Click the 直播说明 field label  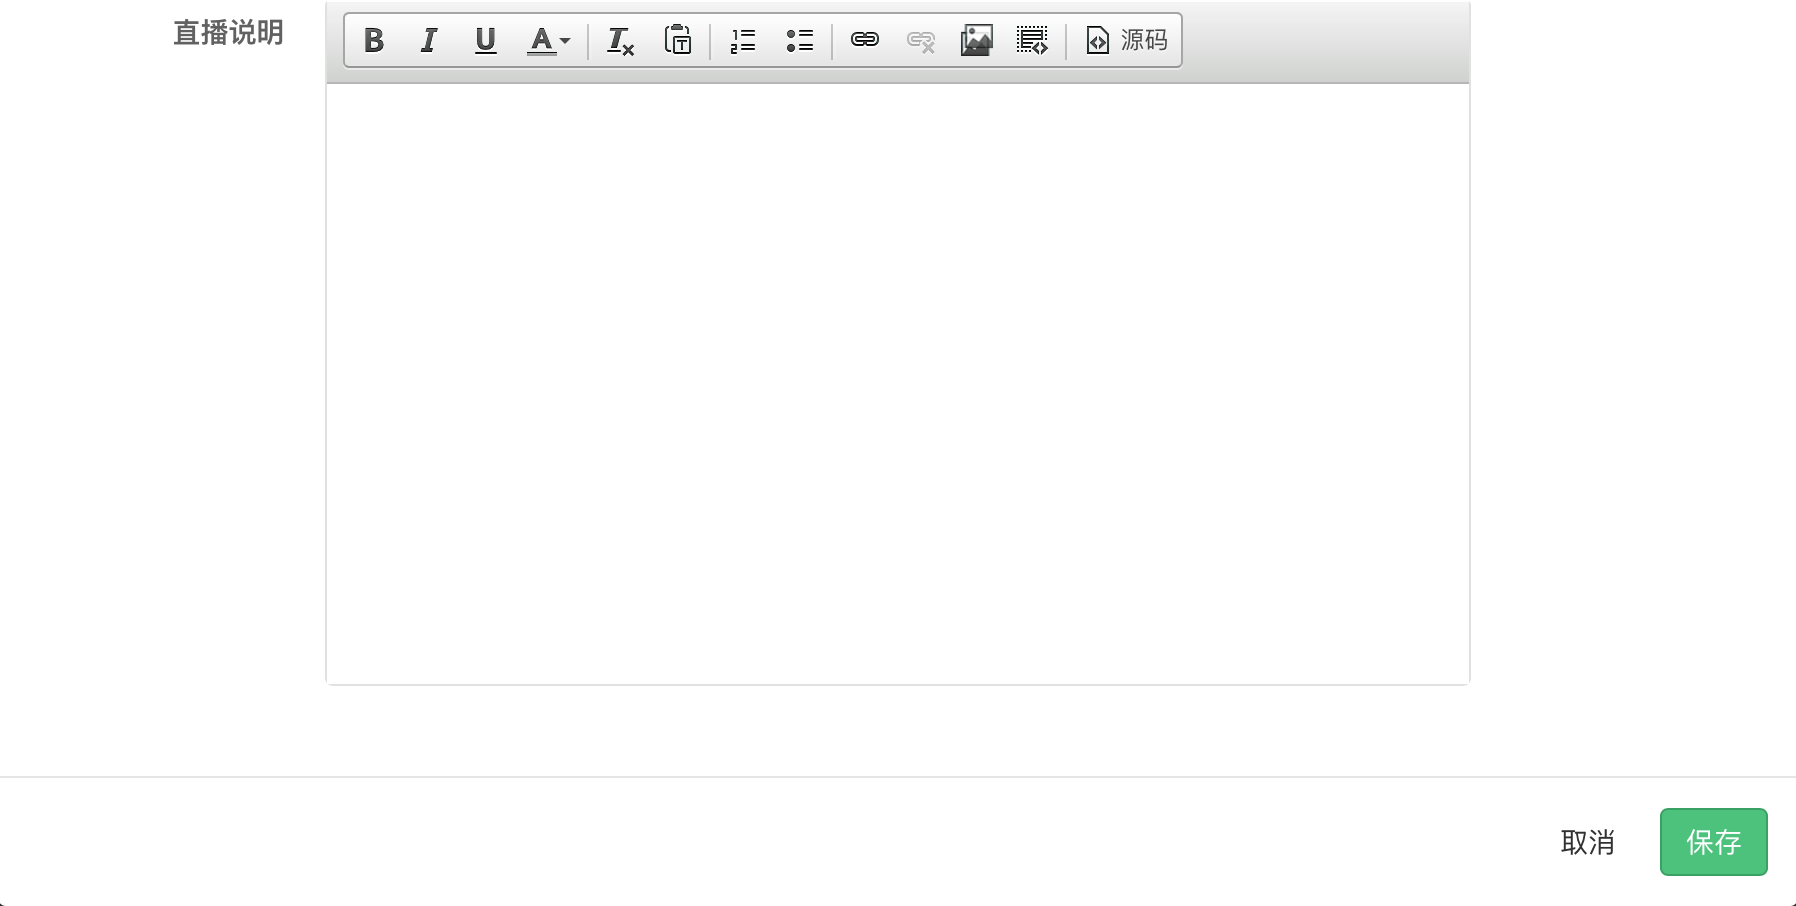[x=228, y=33]
